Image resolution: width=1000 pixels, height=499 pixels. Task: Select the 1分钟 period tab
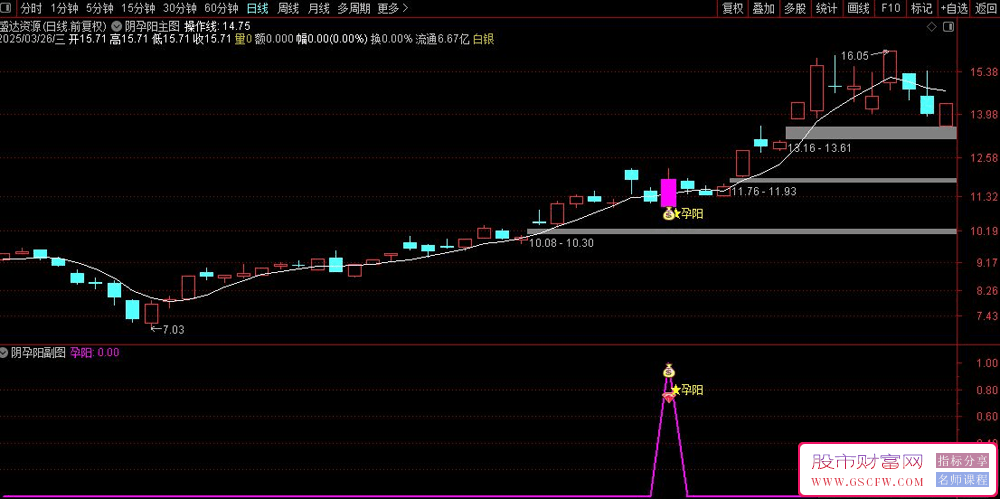tap(64, 8)
